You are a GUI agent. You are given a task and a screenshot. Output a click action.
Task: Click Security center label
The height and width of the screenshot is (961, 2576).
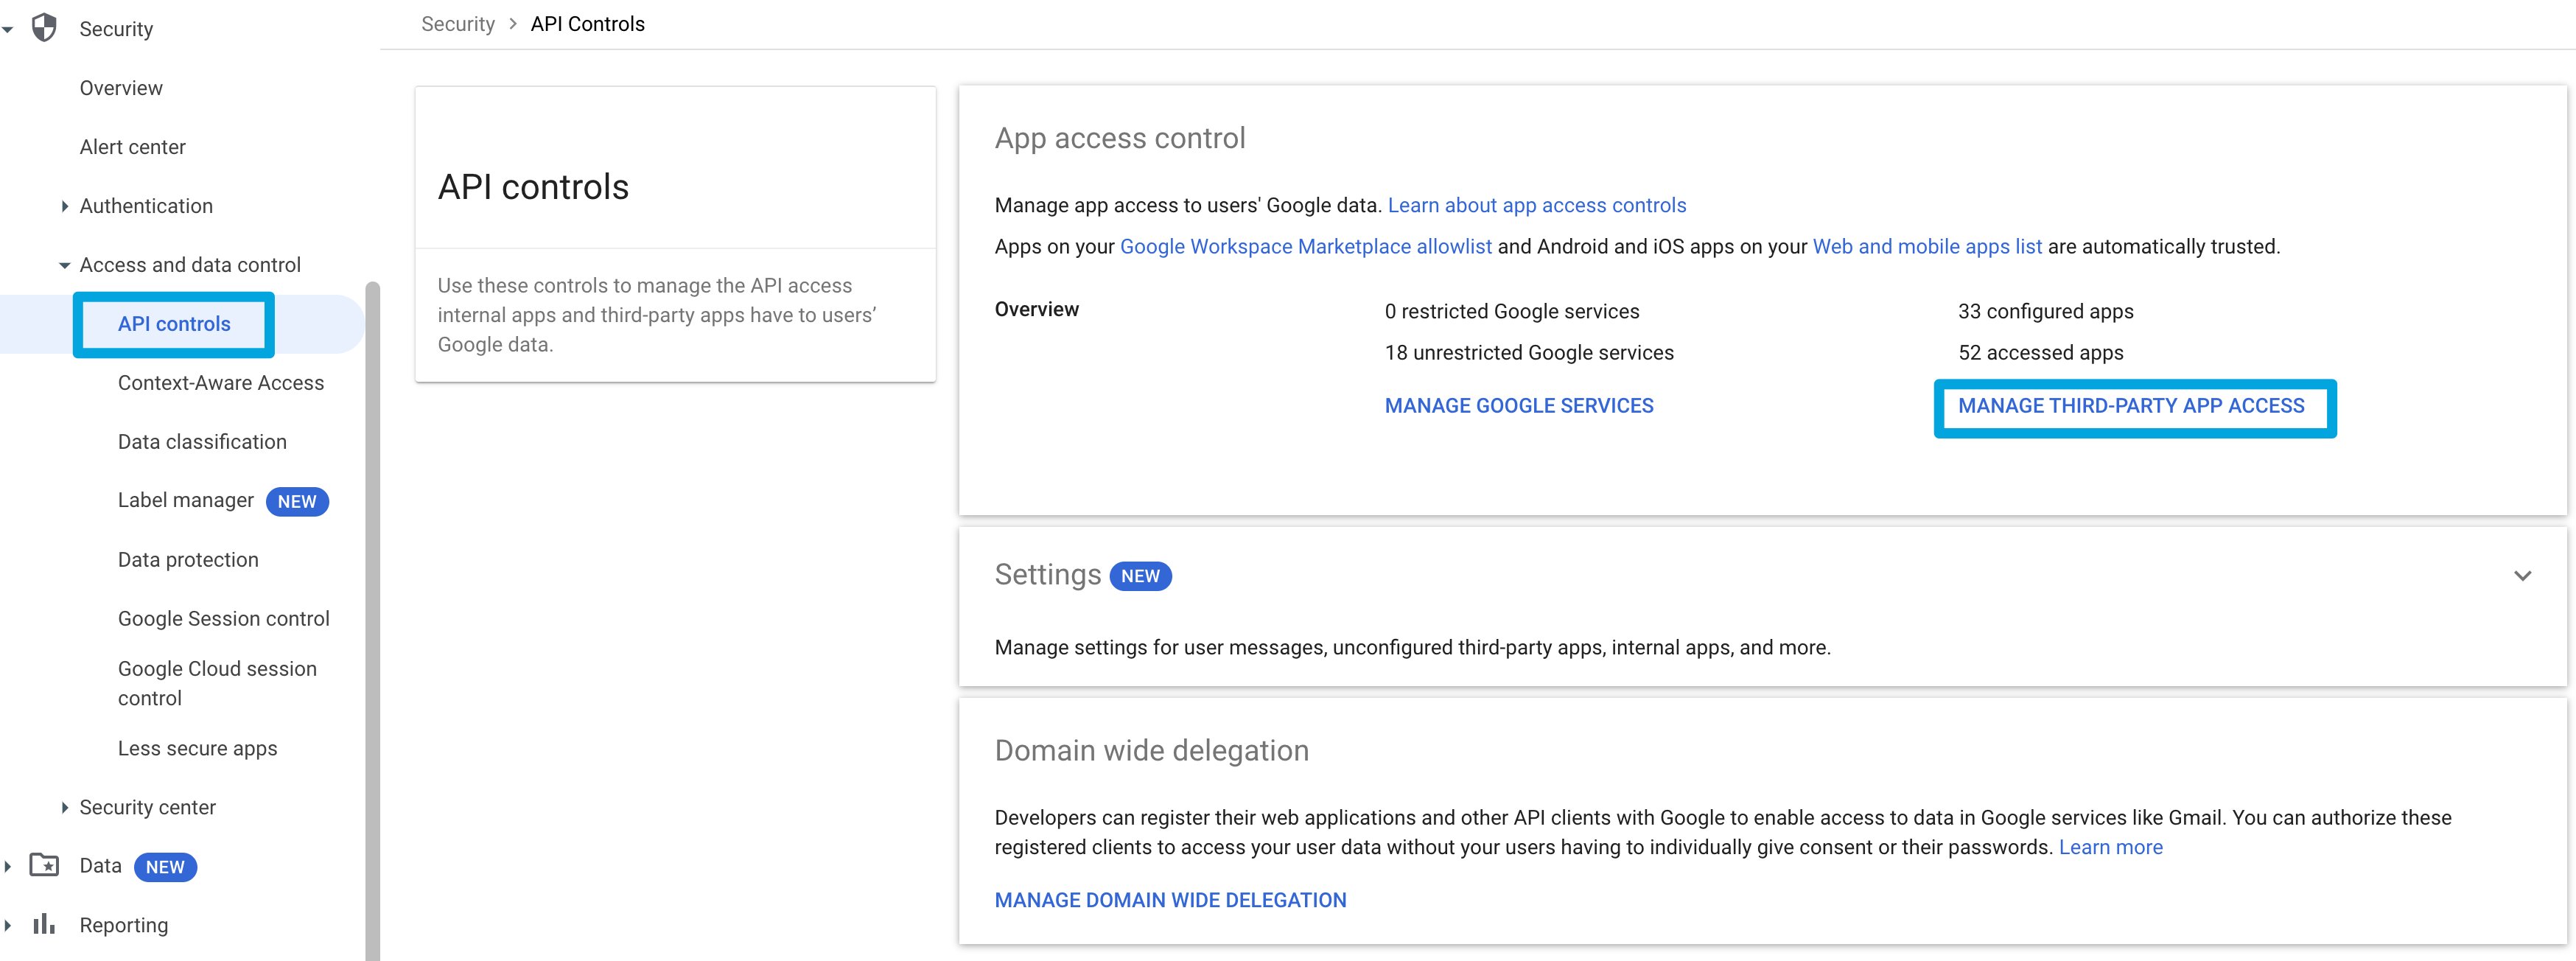(148, 807)
